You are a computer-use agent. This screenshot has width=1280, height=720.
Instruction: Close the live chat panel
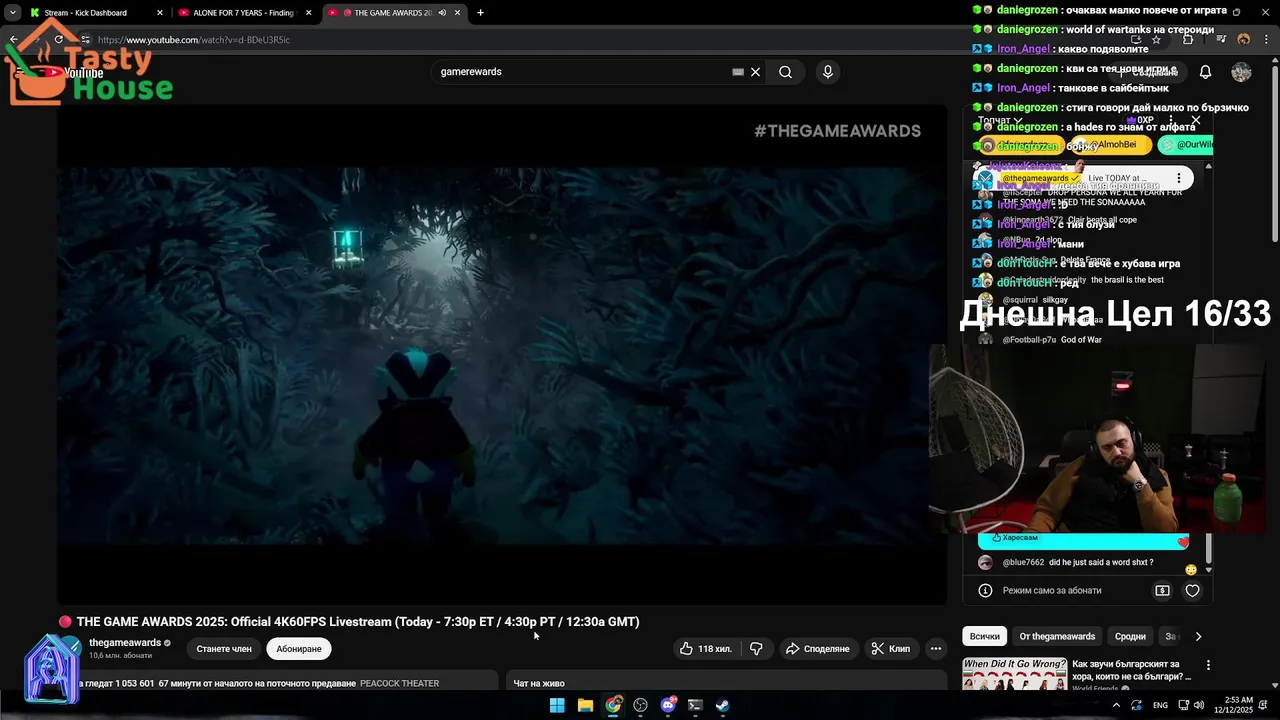[1195, 120]
